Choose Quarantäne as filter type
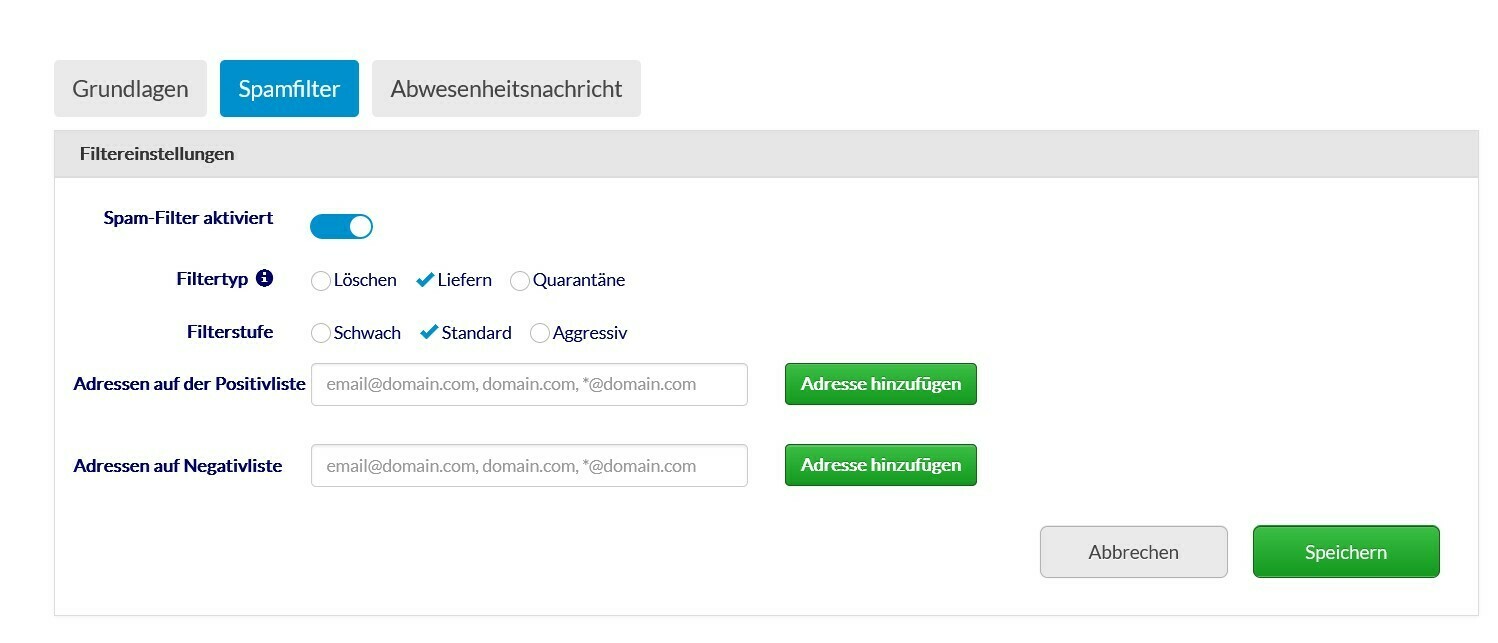 tap(520, 281)
